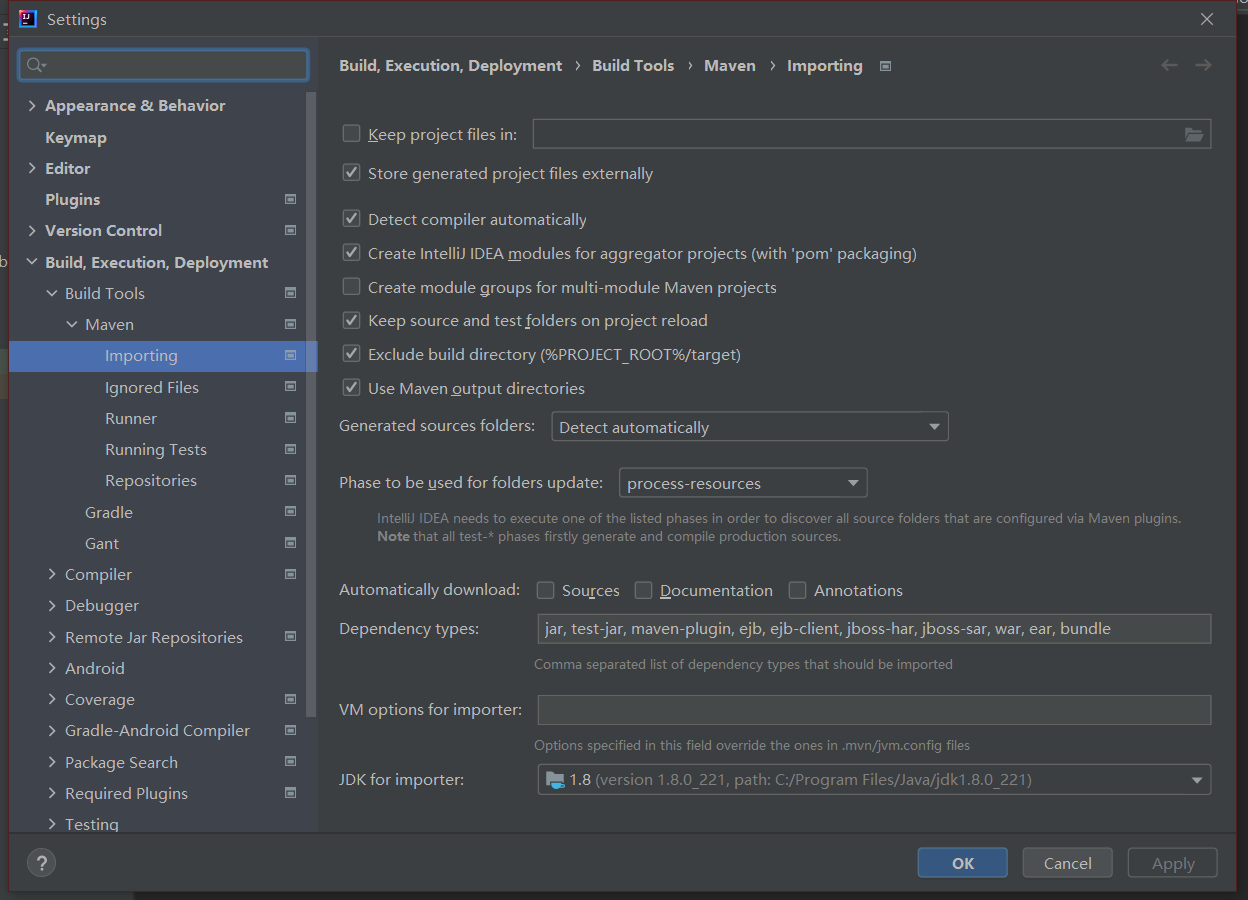This screenshot has width=1248, height=900.
Task: Click the project icon beside Gradle
Action: 290,512
